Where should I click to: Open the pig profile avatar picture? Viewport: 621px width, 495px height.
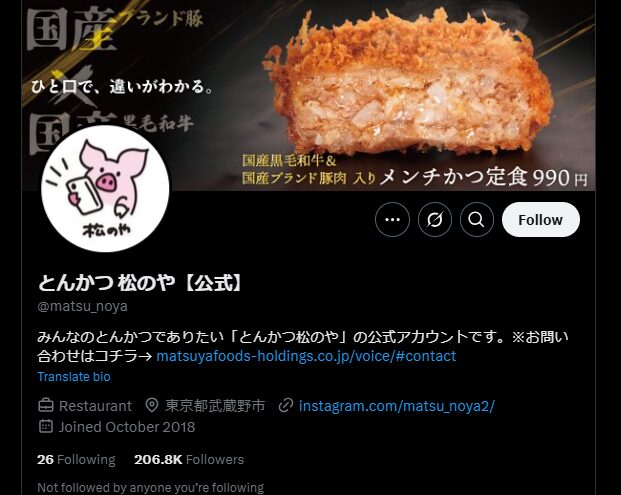[x=105, y=188]
